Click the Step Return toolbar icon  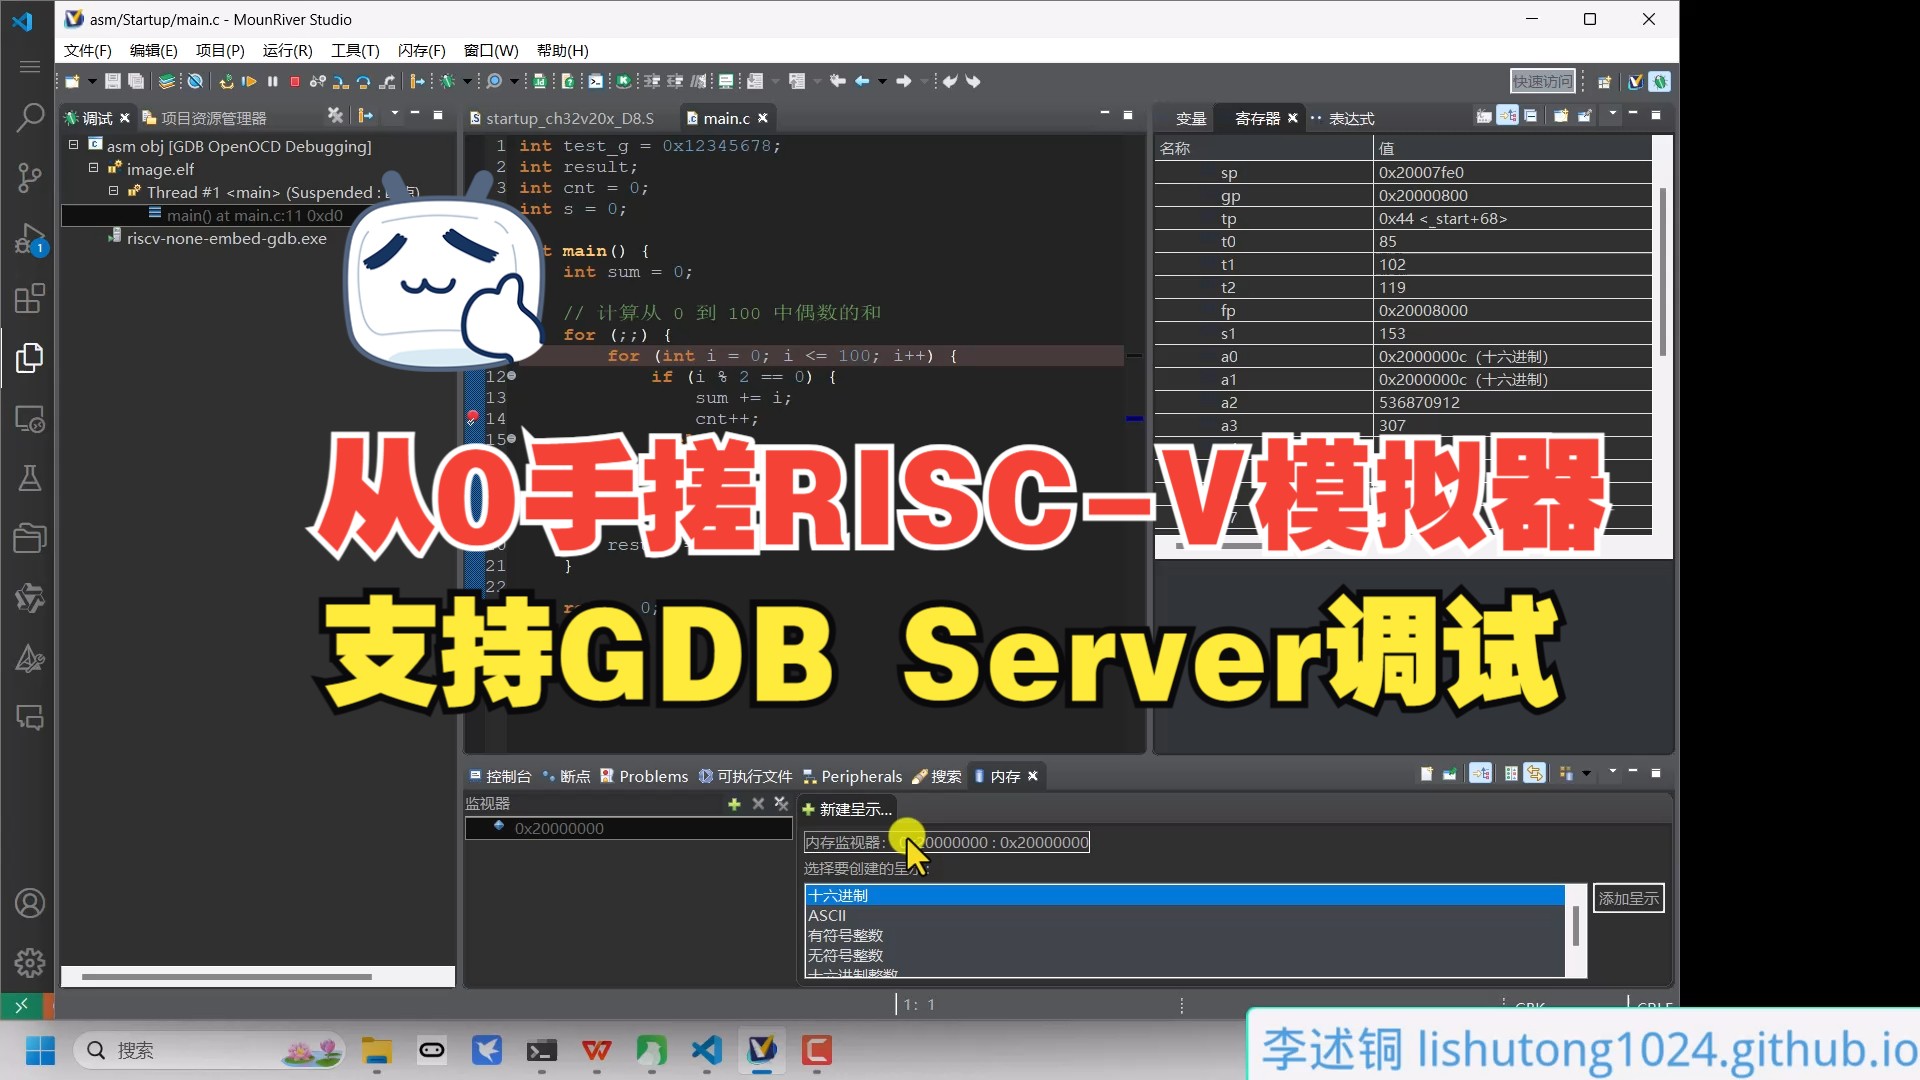point(387,81)
